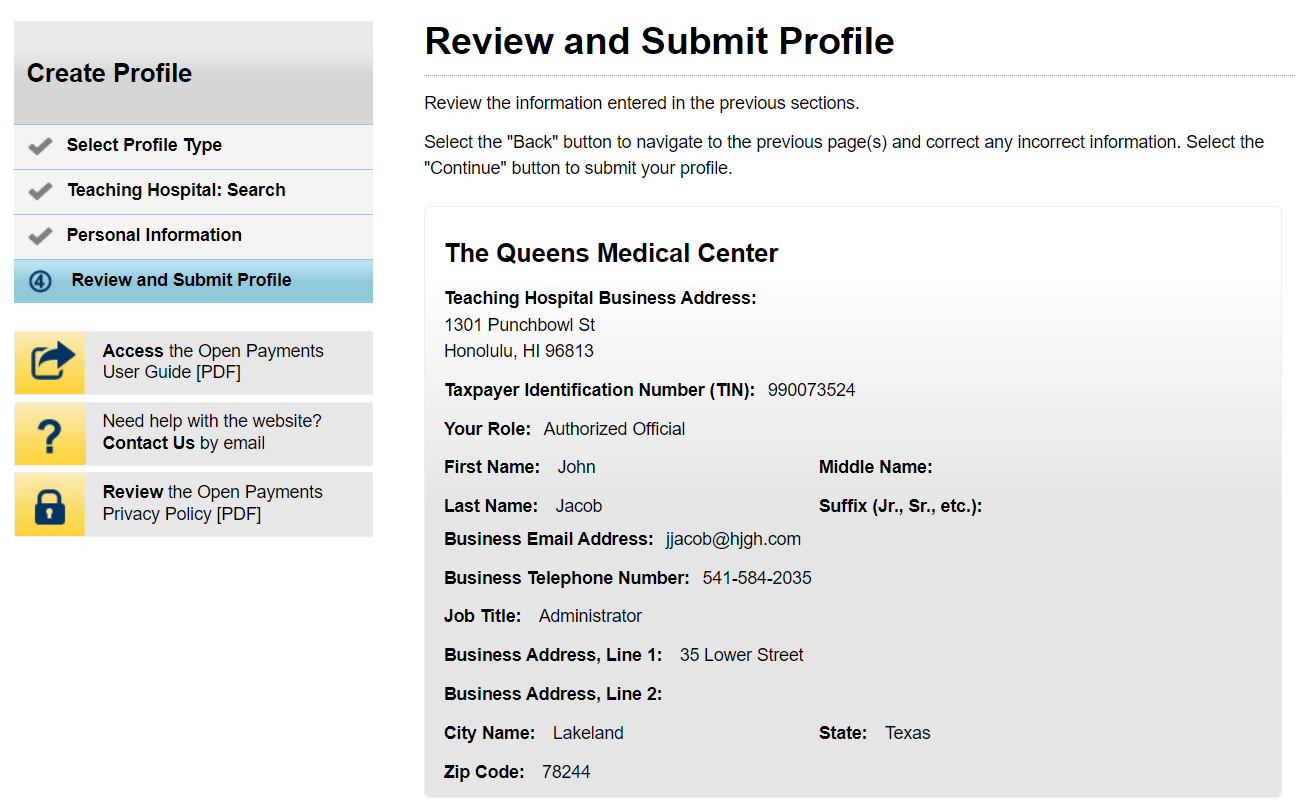The width and height of the screenshot is (1312, 808).
Task: Click checkmark icon beside Teaching Hospital: Search
Action: click(x=40, y=191)
